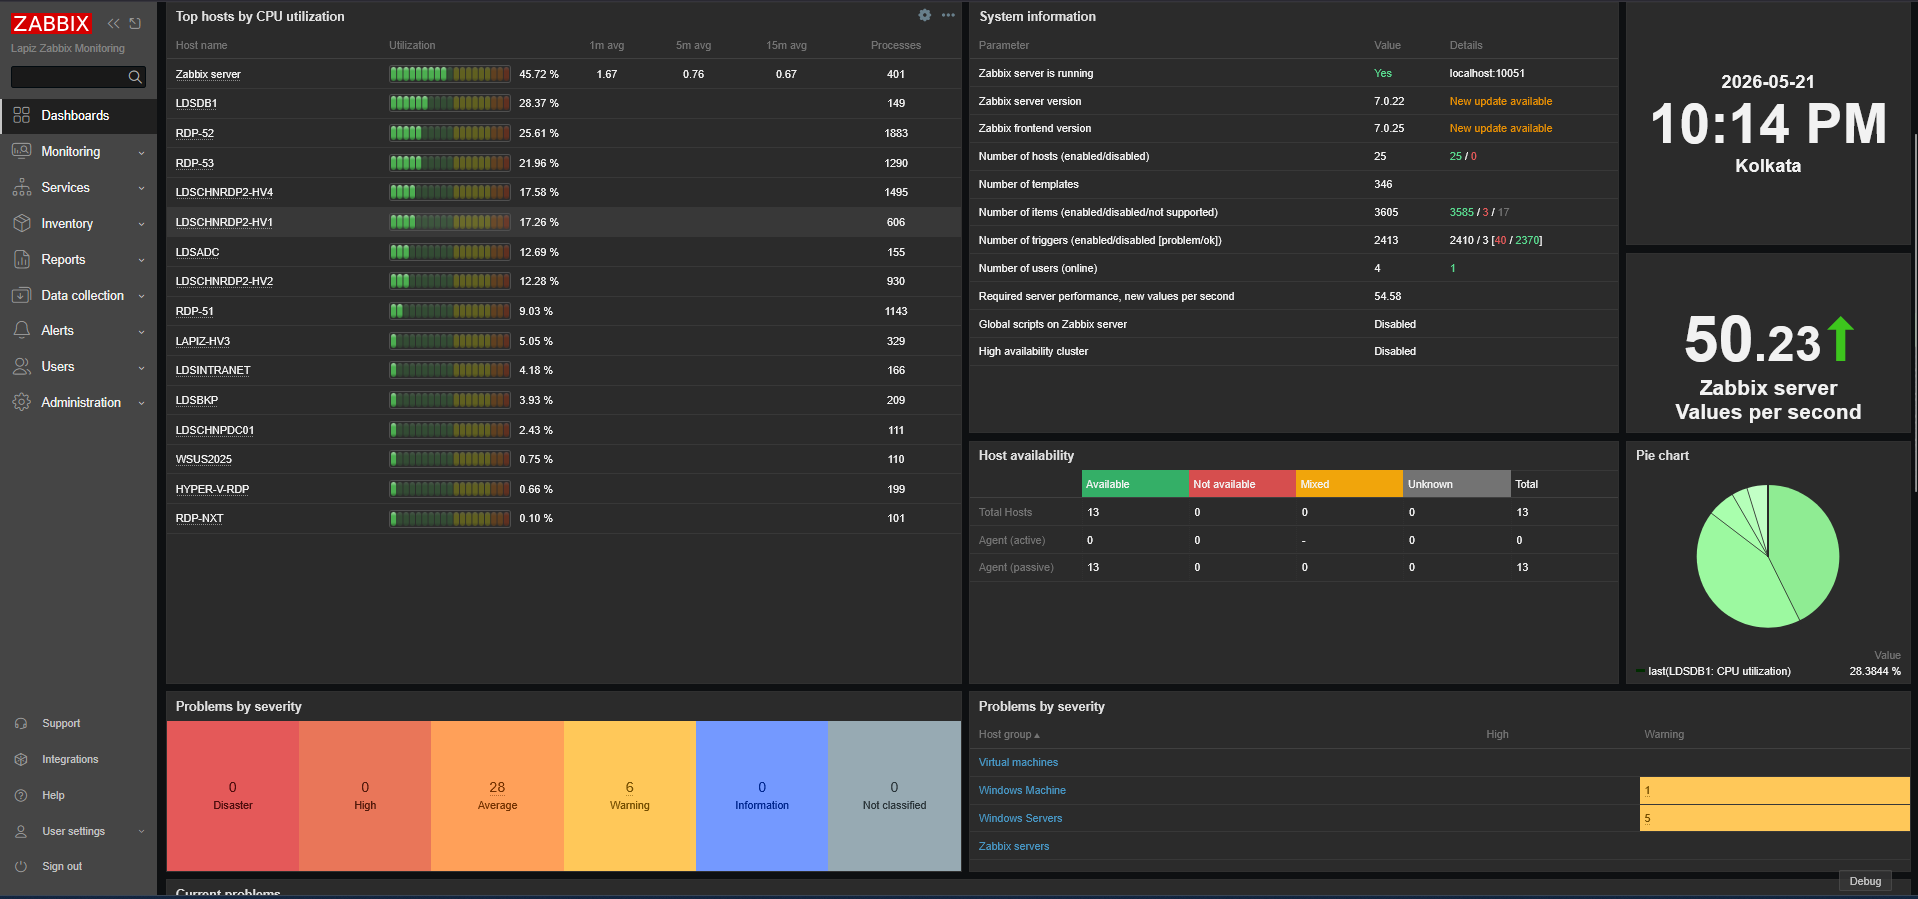This screenshot has width=1918, height=899.
Task: Expand the Alerts menu chevron
Action: click(141, 331)
